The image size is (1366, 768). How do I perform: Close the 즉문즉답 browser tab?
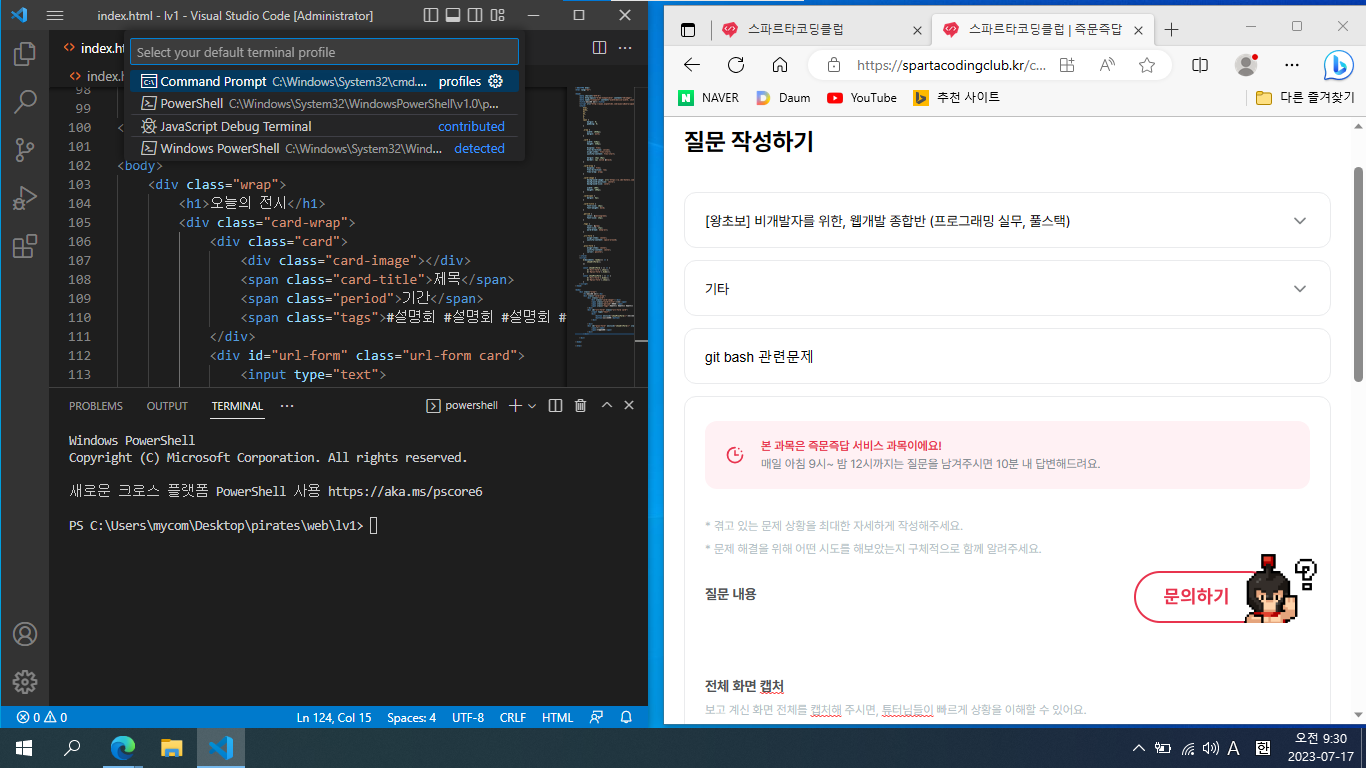[x=1140, y=30]
